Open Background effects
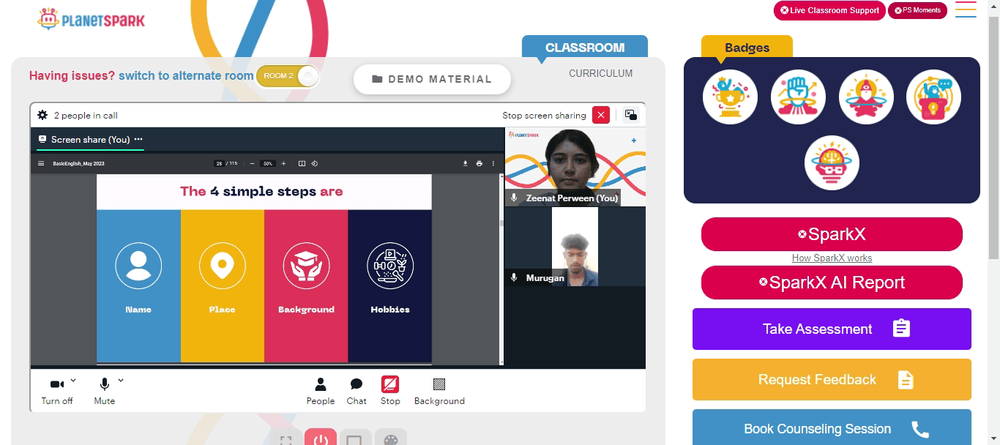Image resolution: width=1000 pixels, height=445 pixels. (x=439, y=391)
